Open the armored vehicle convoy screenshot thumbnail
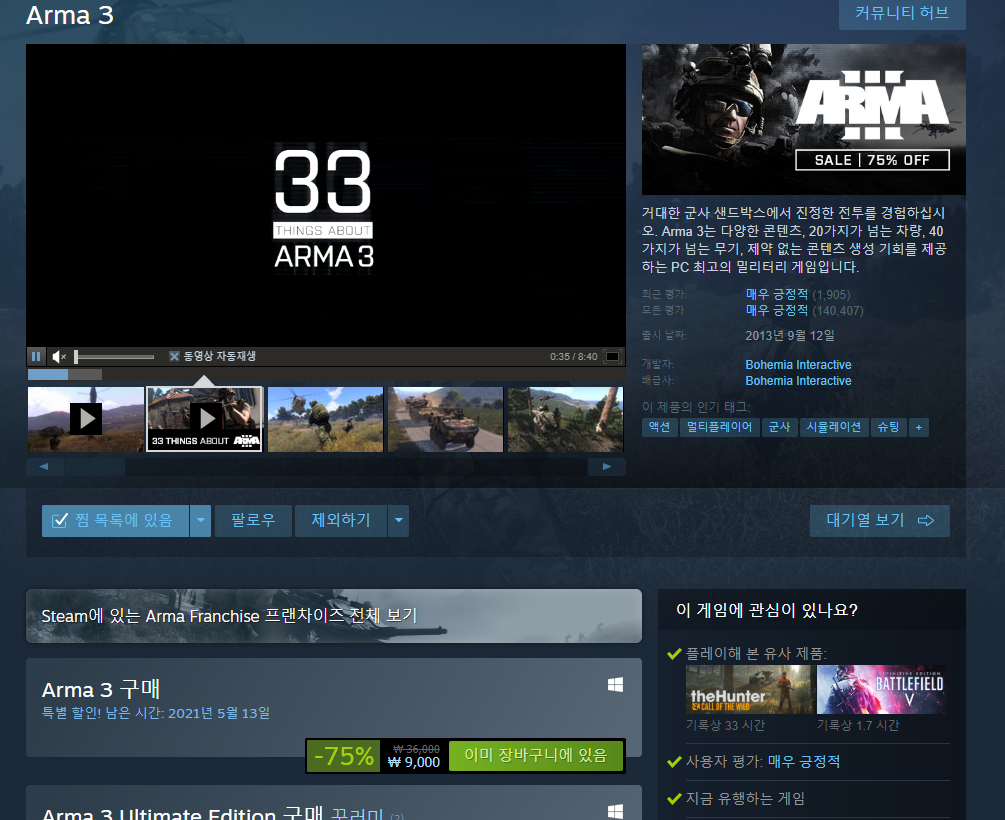The height and width of the screenshot is (820, 1005). tap(445, 419)
